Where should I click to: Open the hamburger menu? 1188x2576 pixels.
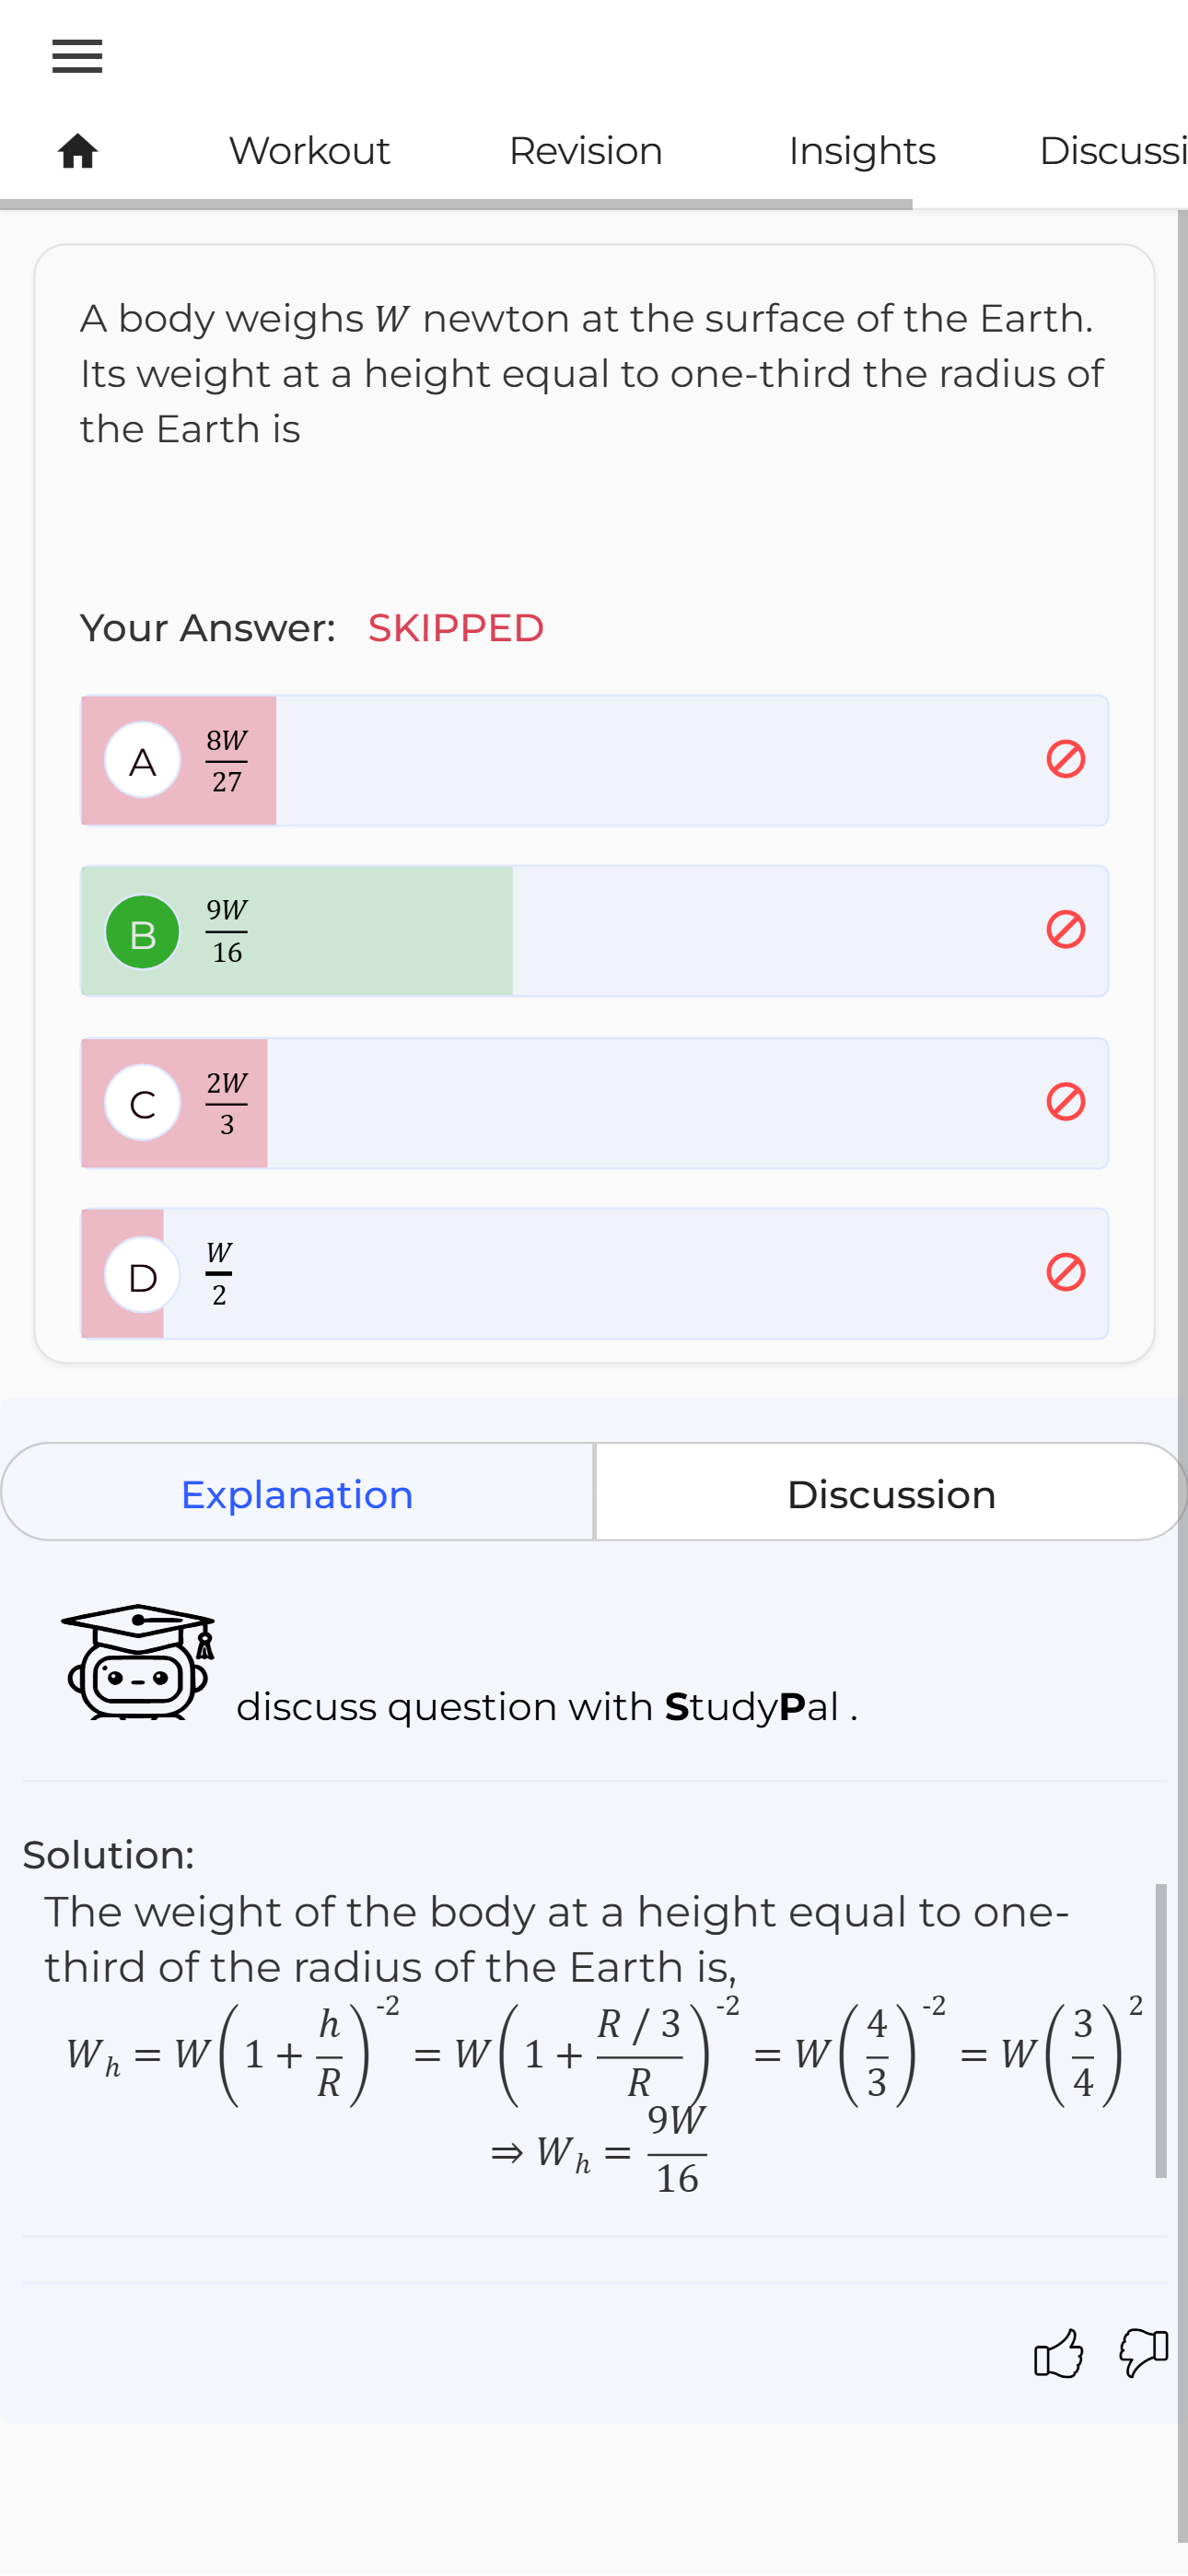(x=77, y=56)
